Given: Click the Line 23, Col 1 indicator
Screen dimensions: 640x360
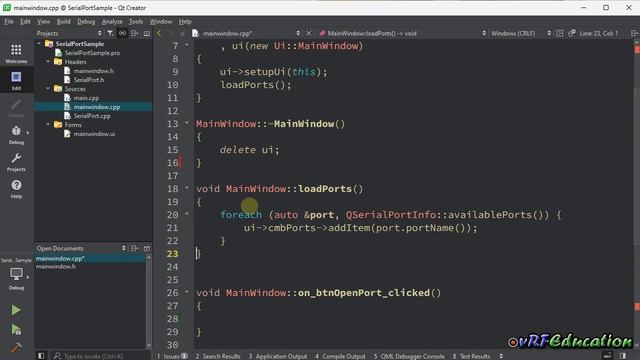Looking at the screenshot, I should 598,33.
